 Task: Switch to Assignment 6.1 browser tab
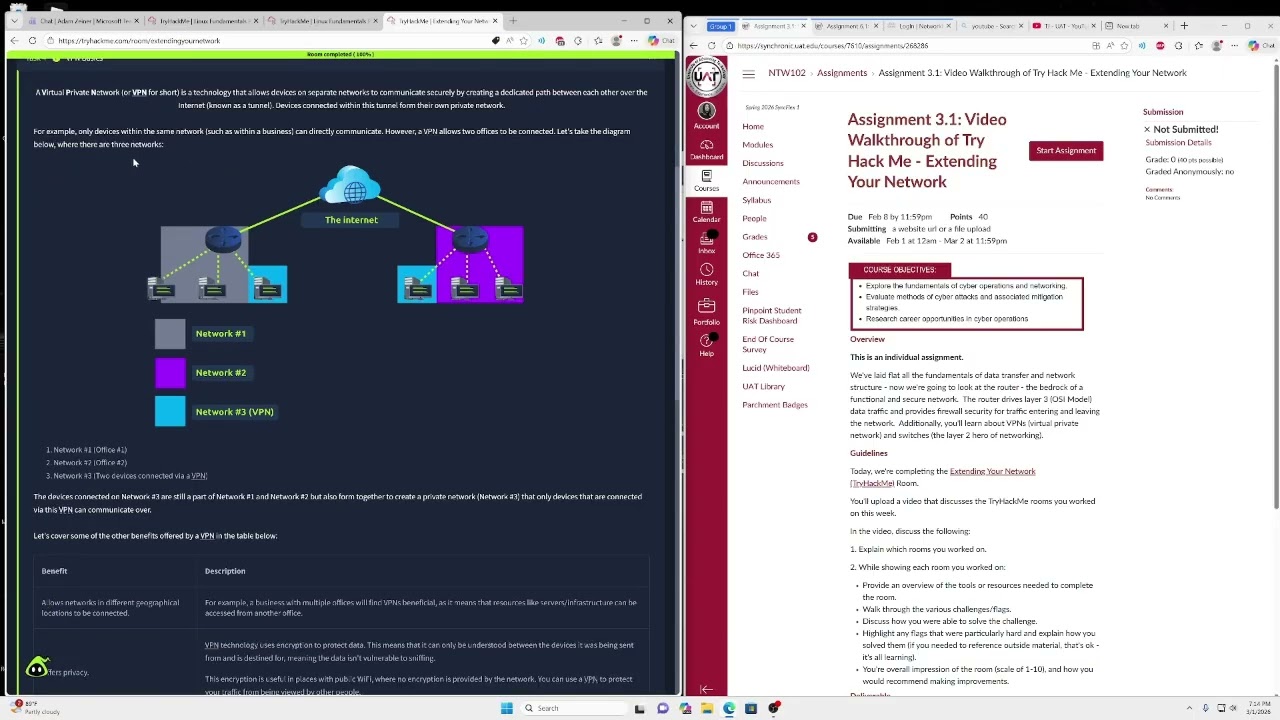pyautogui.click(x=849, y=26)
